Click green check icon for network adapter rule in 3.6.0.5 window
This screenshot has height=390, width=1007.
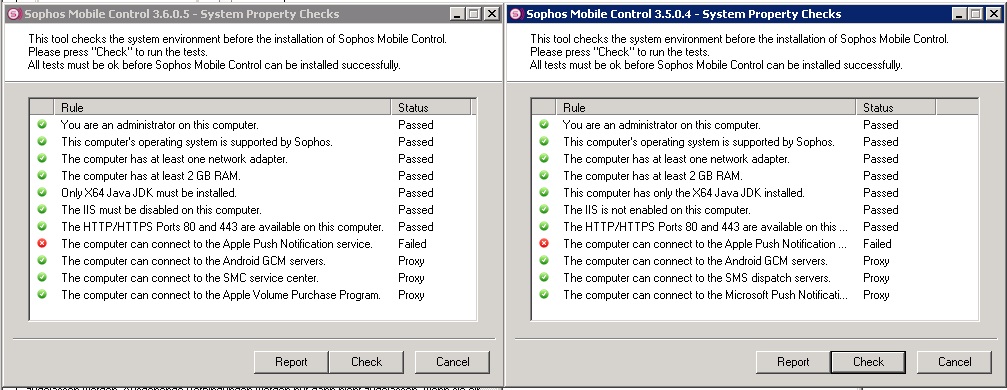point(42,158)
